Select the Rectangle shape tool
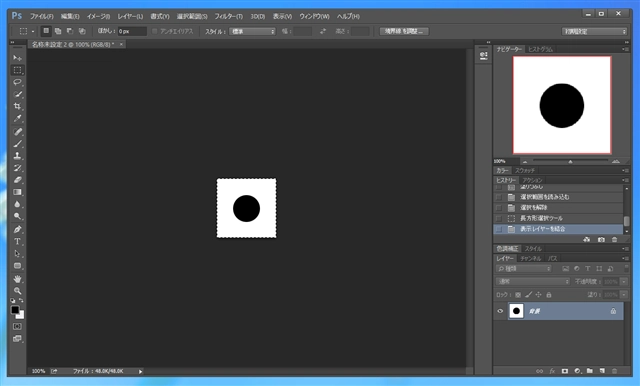Image resolution: width=640 pixels, height=386 pixels. (17, 266)
